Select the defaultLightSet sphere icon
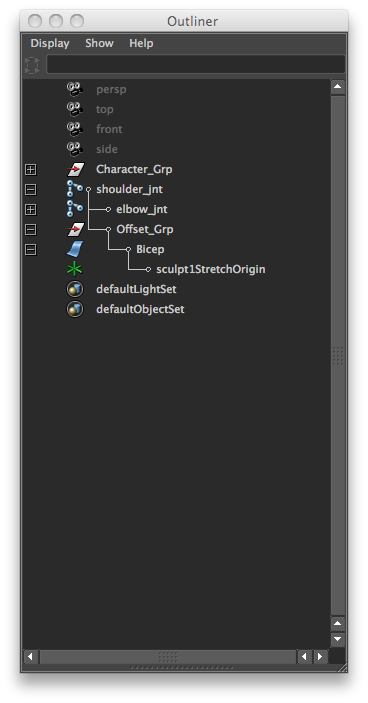This screenshot has height=703, width=368. click(x=75, y=289)
